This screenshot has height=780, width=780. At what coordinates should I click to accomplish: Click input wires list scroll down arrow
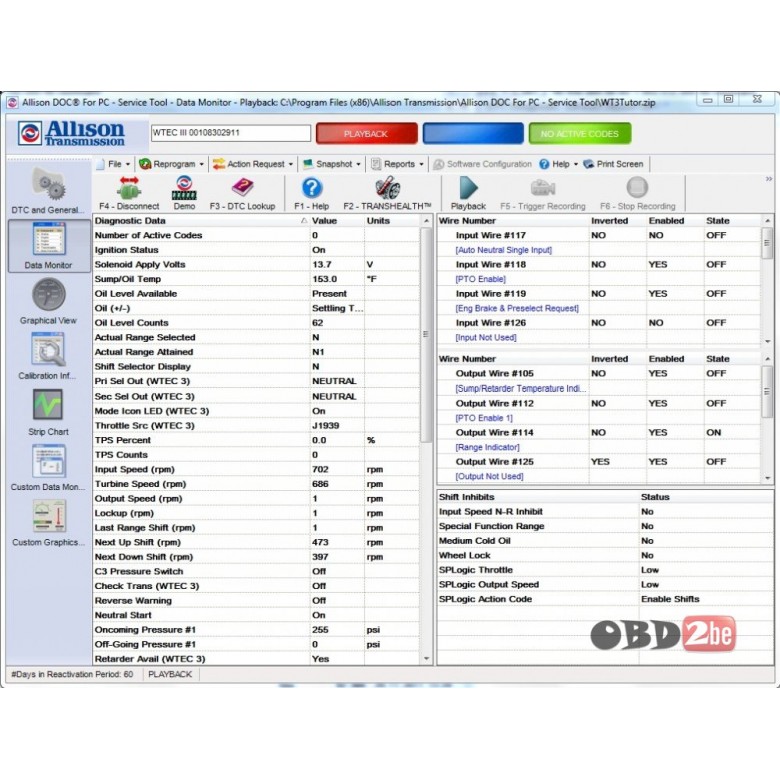[768, 341]
